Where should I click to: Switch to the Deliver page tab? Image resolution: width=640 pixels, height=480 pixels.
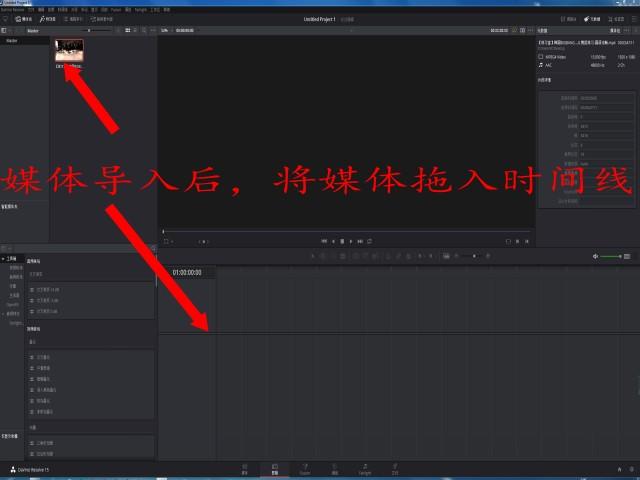pos(395,469)
